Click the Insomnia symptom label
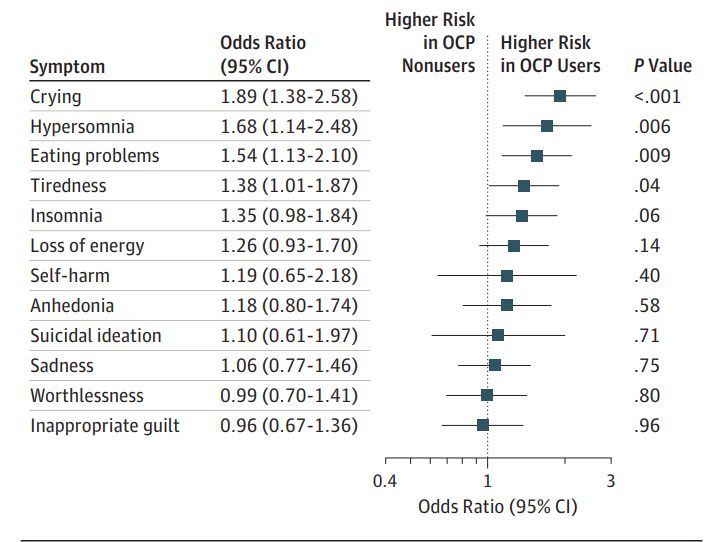The image size is (713, 542). coord(66,216)
